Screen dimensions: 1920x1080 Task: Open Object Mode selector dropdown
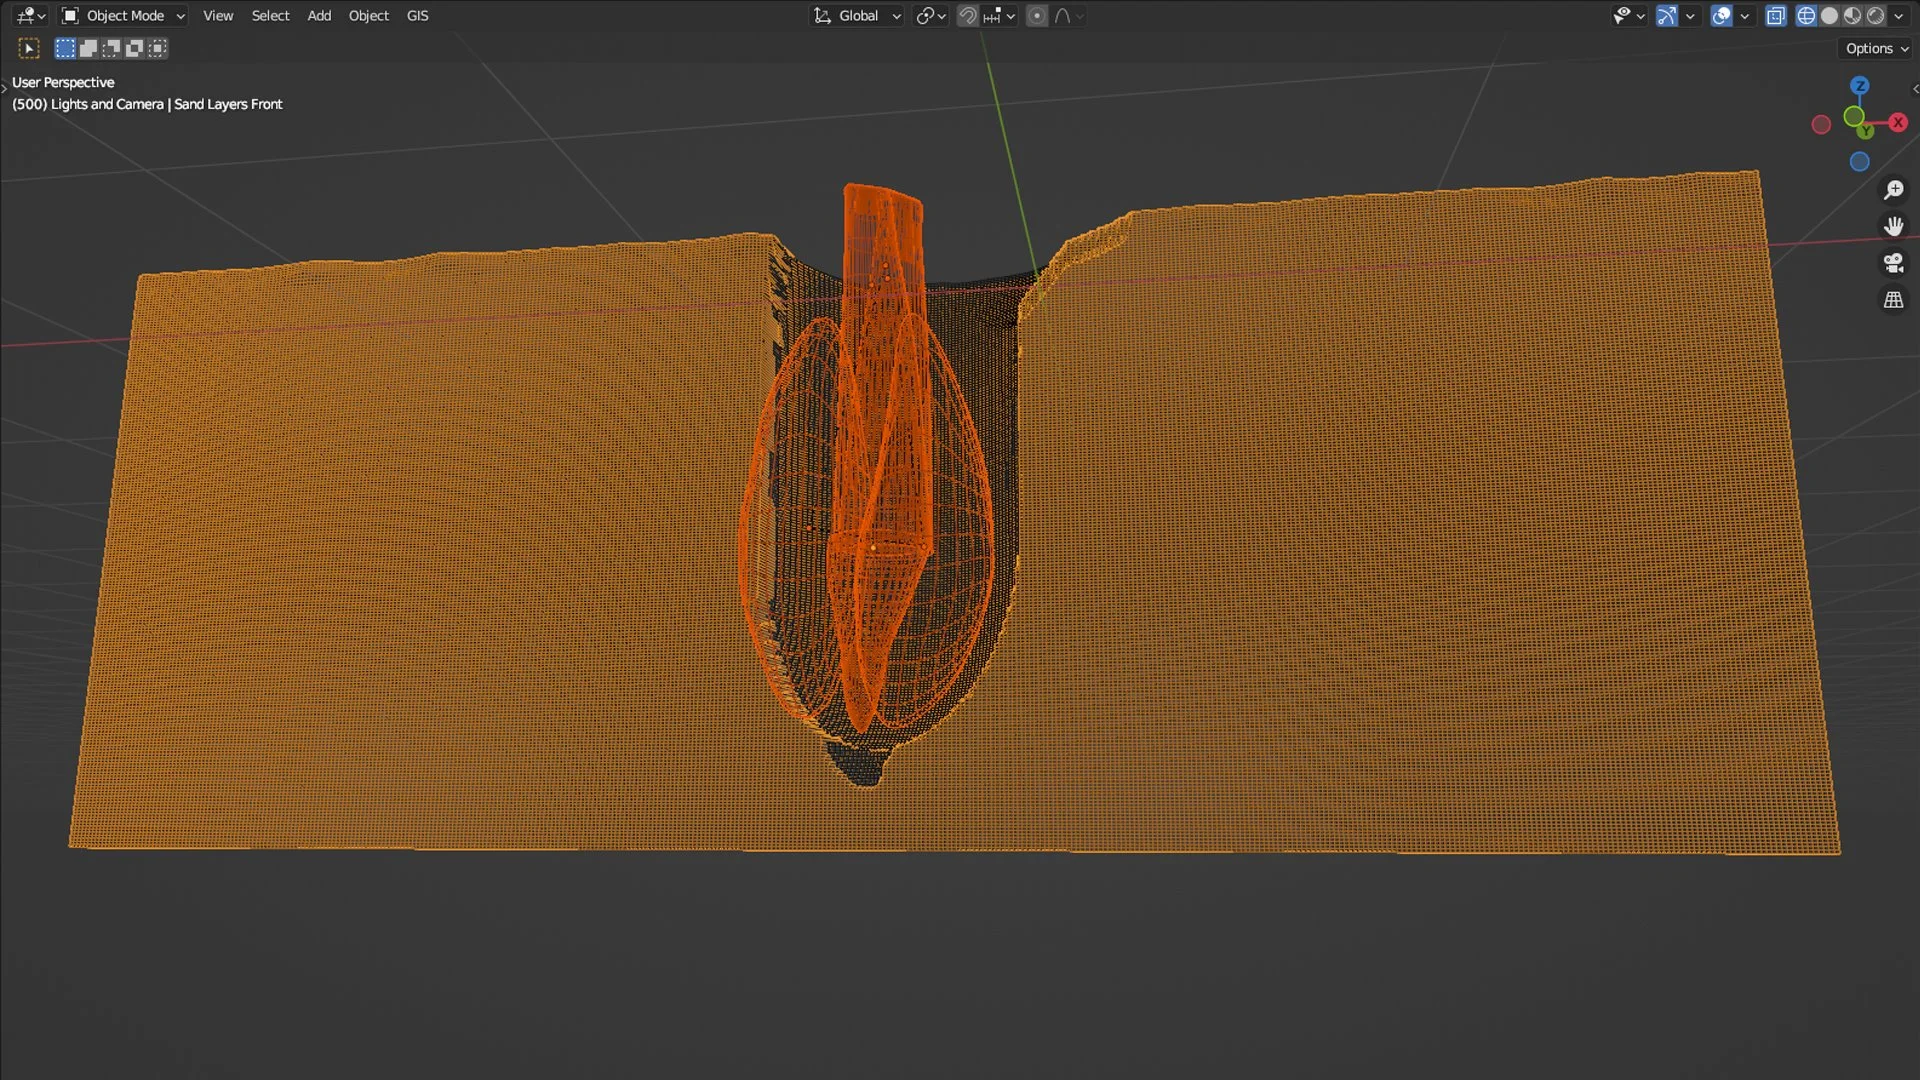[124, 16]
